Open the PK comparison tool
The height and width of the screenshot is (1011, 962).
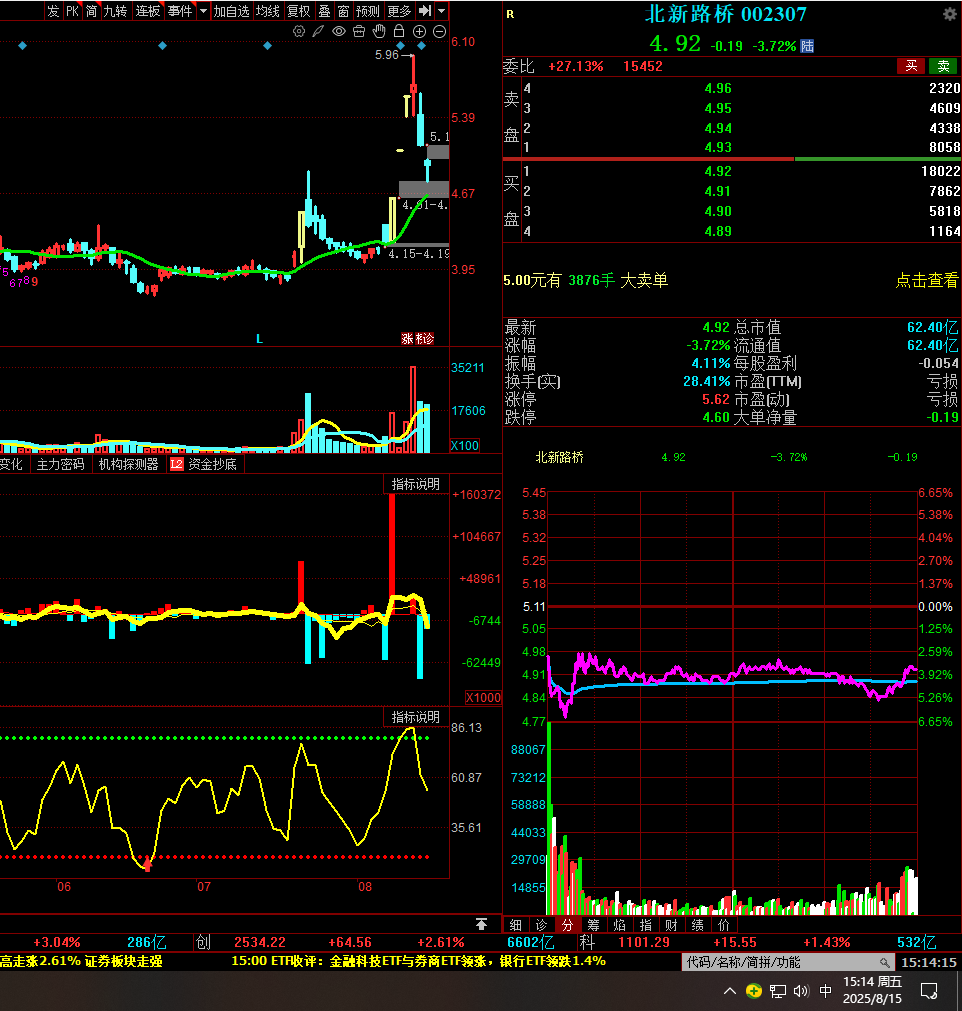tap(72, 11)
